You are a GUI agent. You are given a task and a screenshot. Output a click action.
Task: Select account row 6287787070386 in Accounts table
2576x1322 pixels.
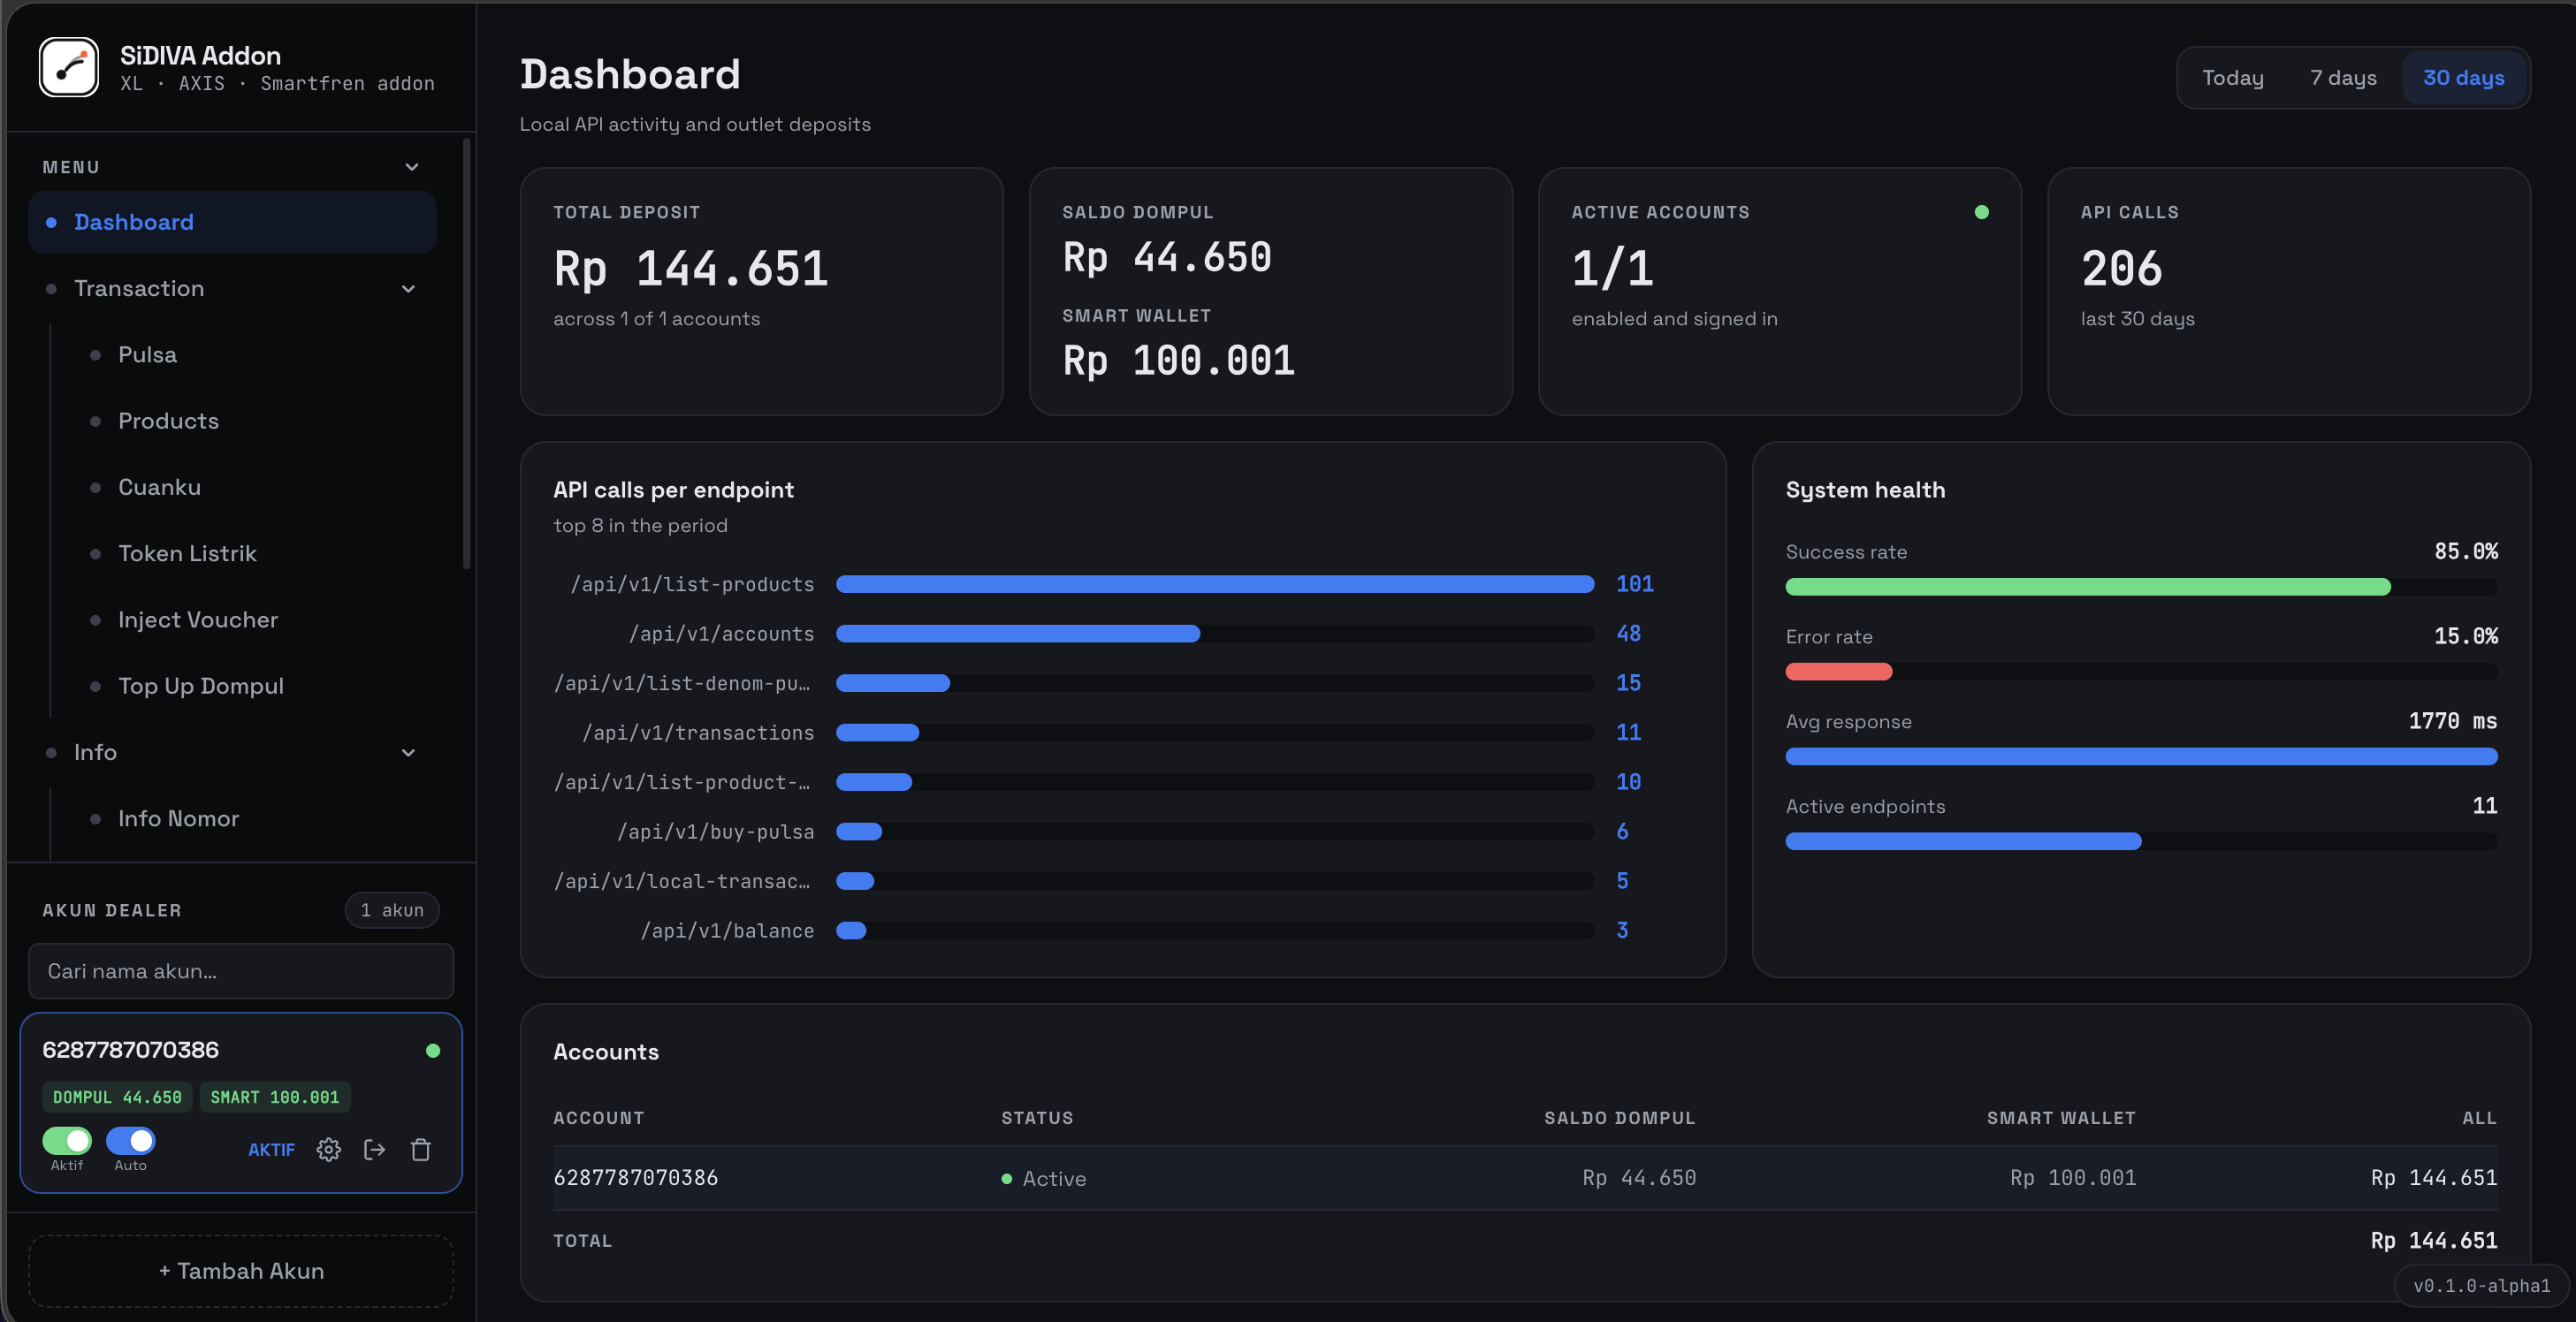pyautogui.click(x=1525, y=1178)
